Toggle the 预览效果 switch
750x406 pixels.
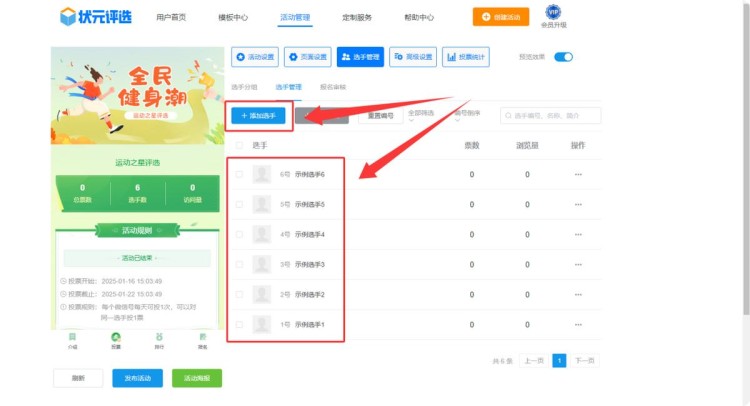coord(563,57)
